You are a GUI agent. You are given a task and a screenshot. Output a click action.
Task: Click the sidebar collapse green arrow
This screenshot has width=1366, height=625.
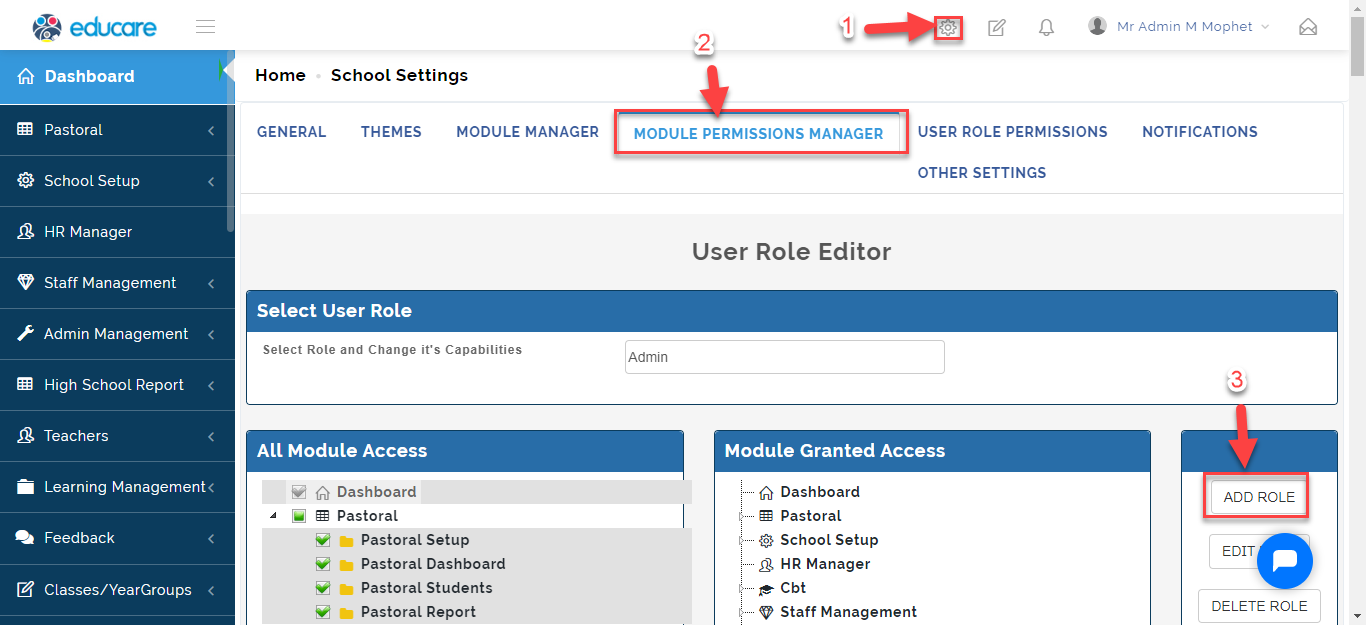pos(221,70)
